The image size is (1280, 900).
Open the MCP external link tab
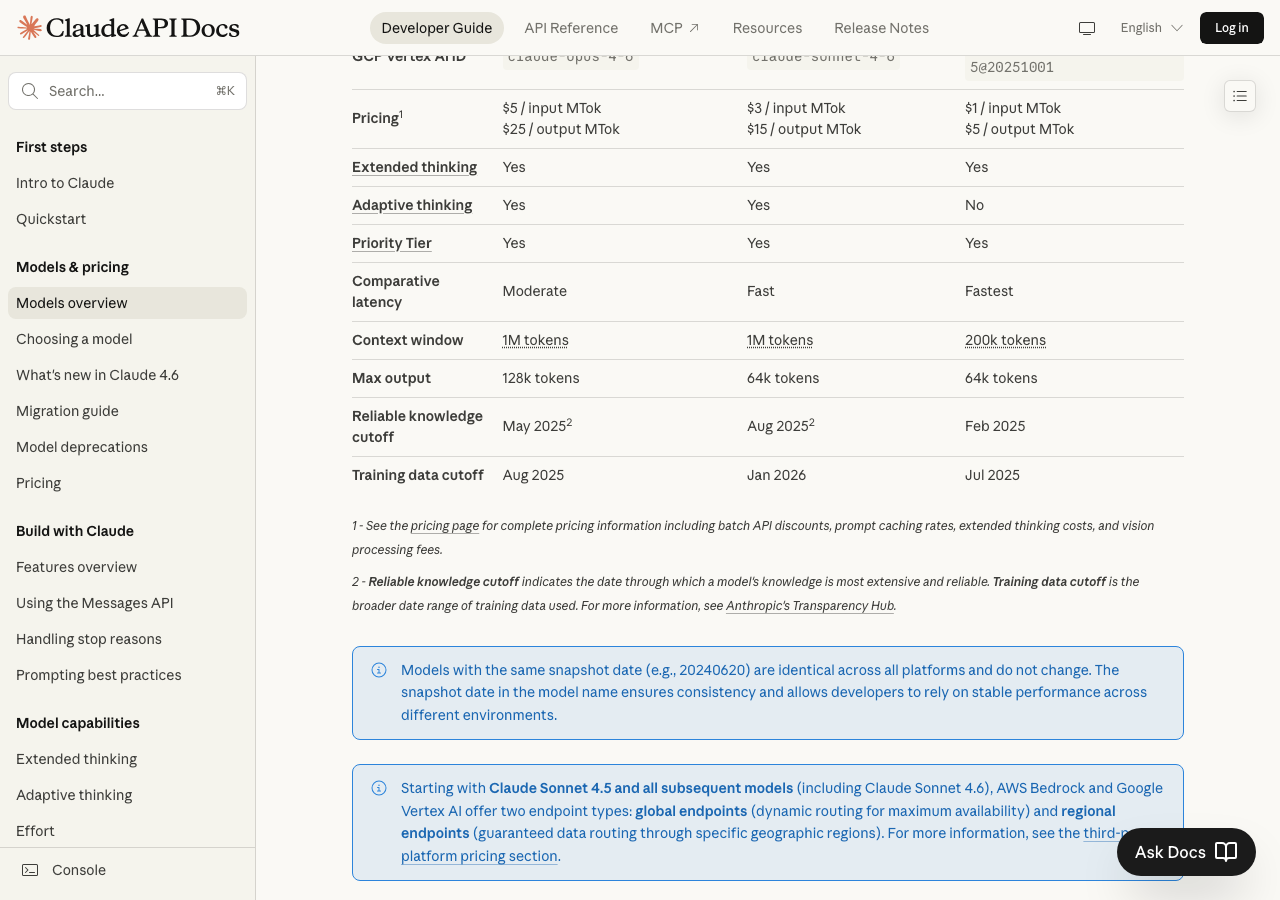pyautogui.click(x=674, y=28)
